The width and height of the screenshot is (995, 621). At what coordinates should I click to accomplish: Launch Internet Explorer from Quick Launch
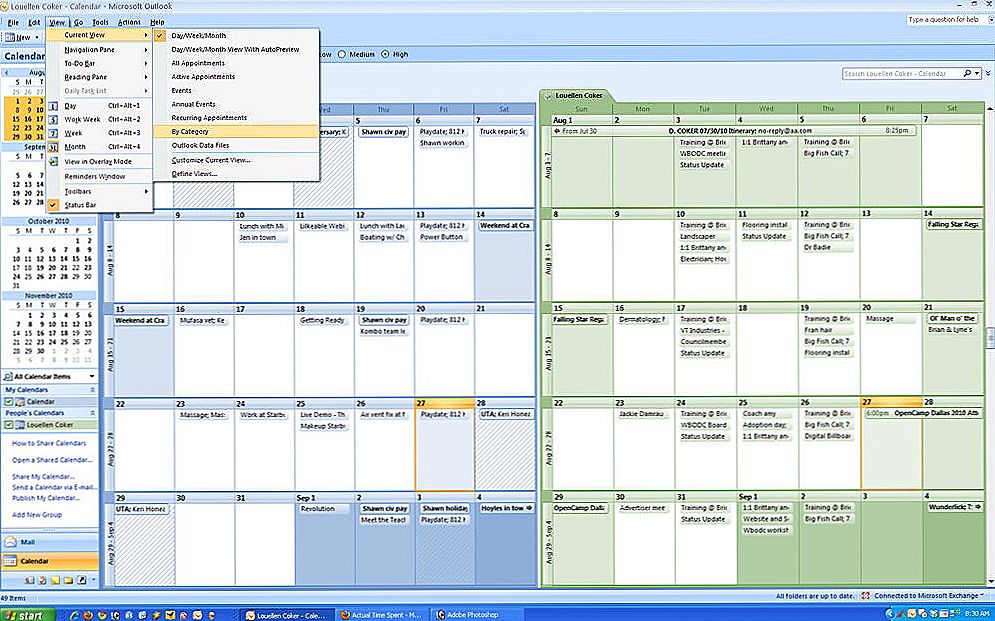click(75, 615)
